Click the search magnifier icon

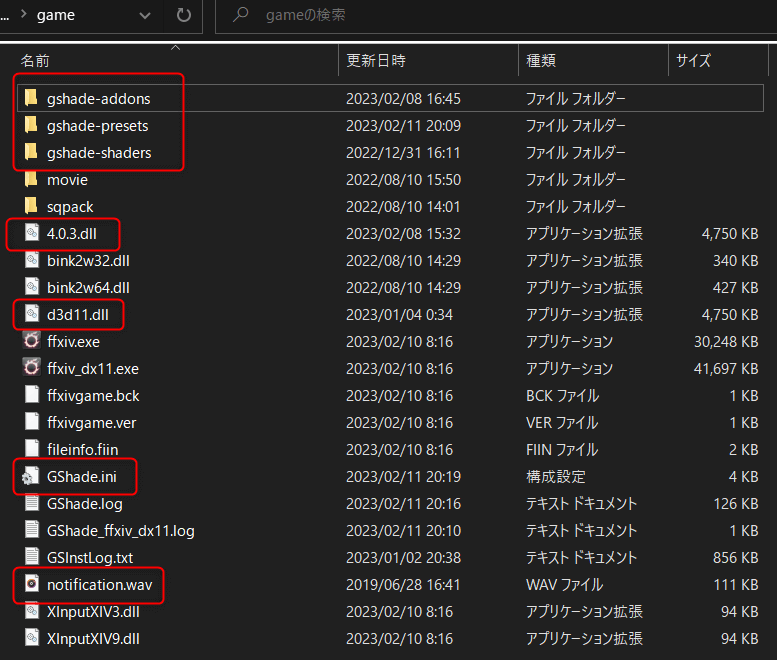241,15
